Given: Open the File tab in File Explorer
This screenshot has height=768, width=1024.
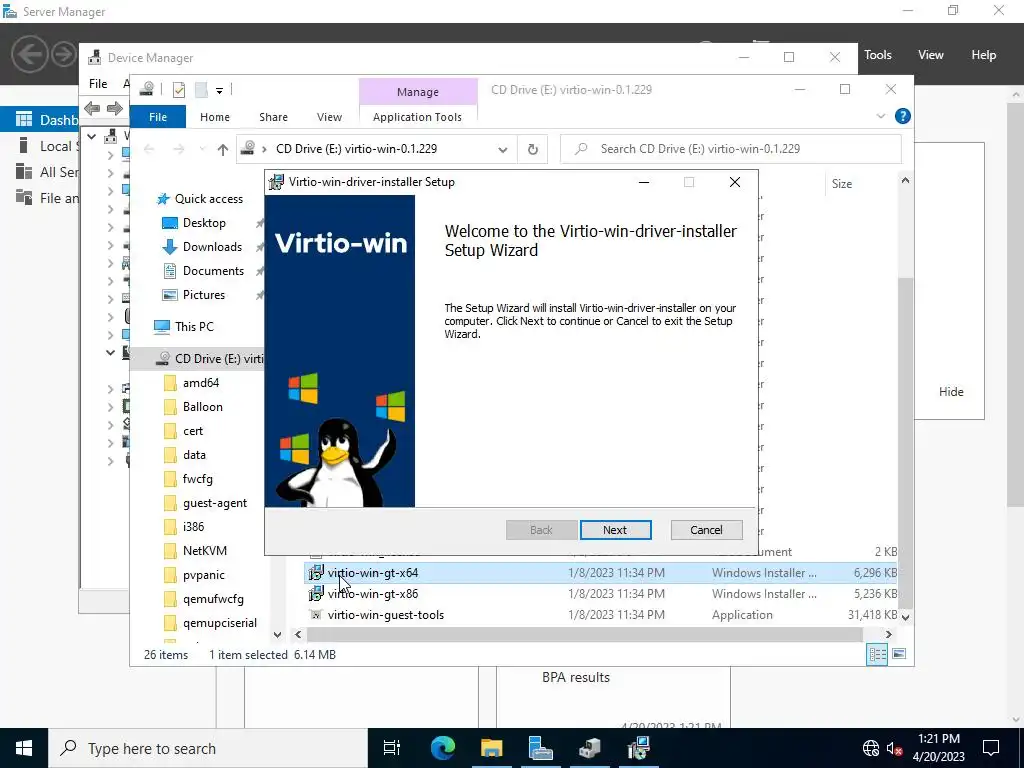Looking at the screenshot, I should click(158, 117).
